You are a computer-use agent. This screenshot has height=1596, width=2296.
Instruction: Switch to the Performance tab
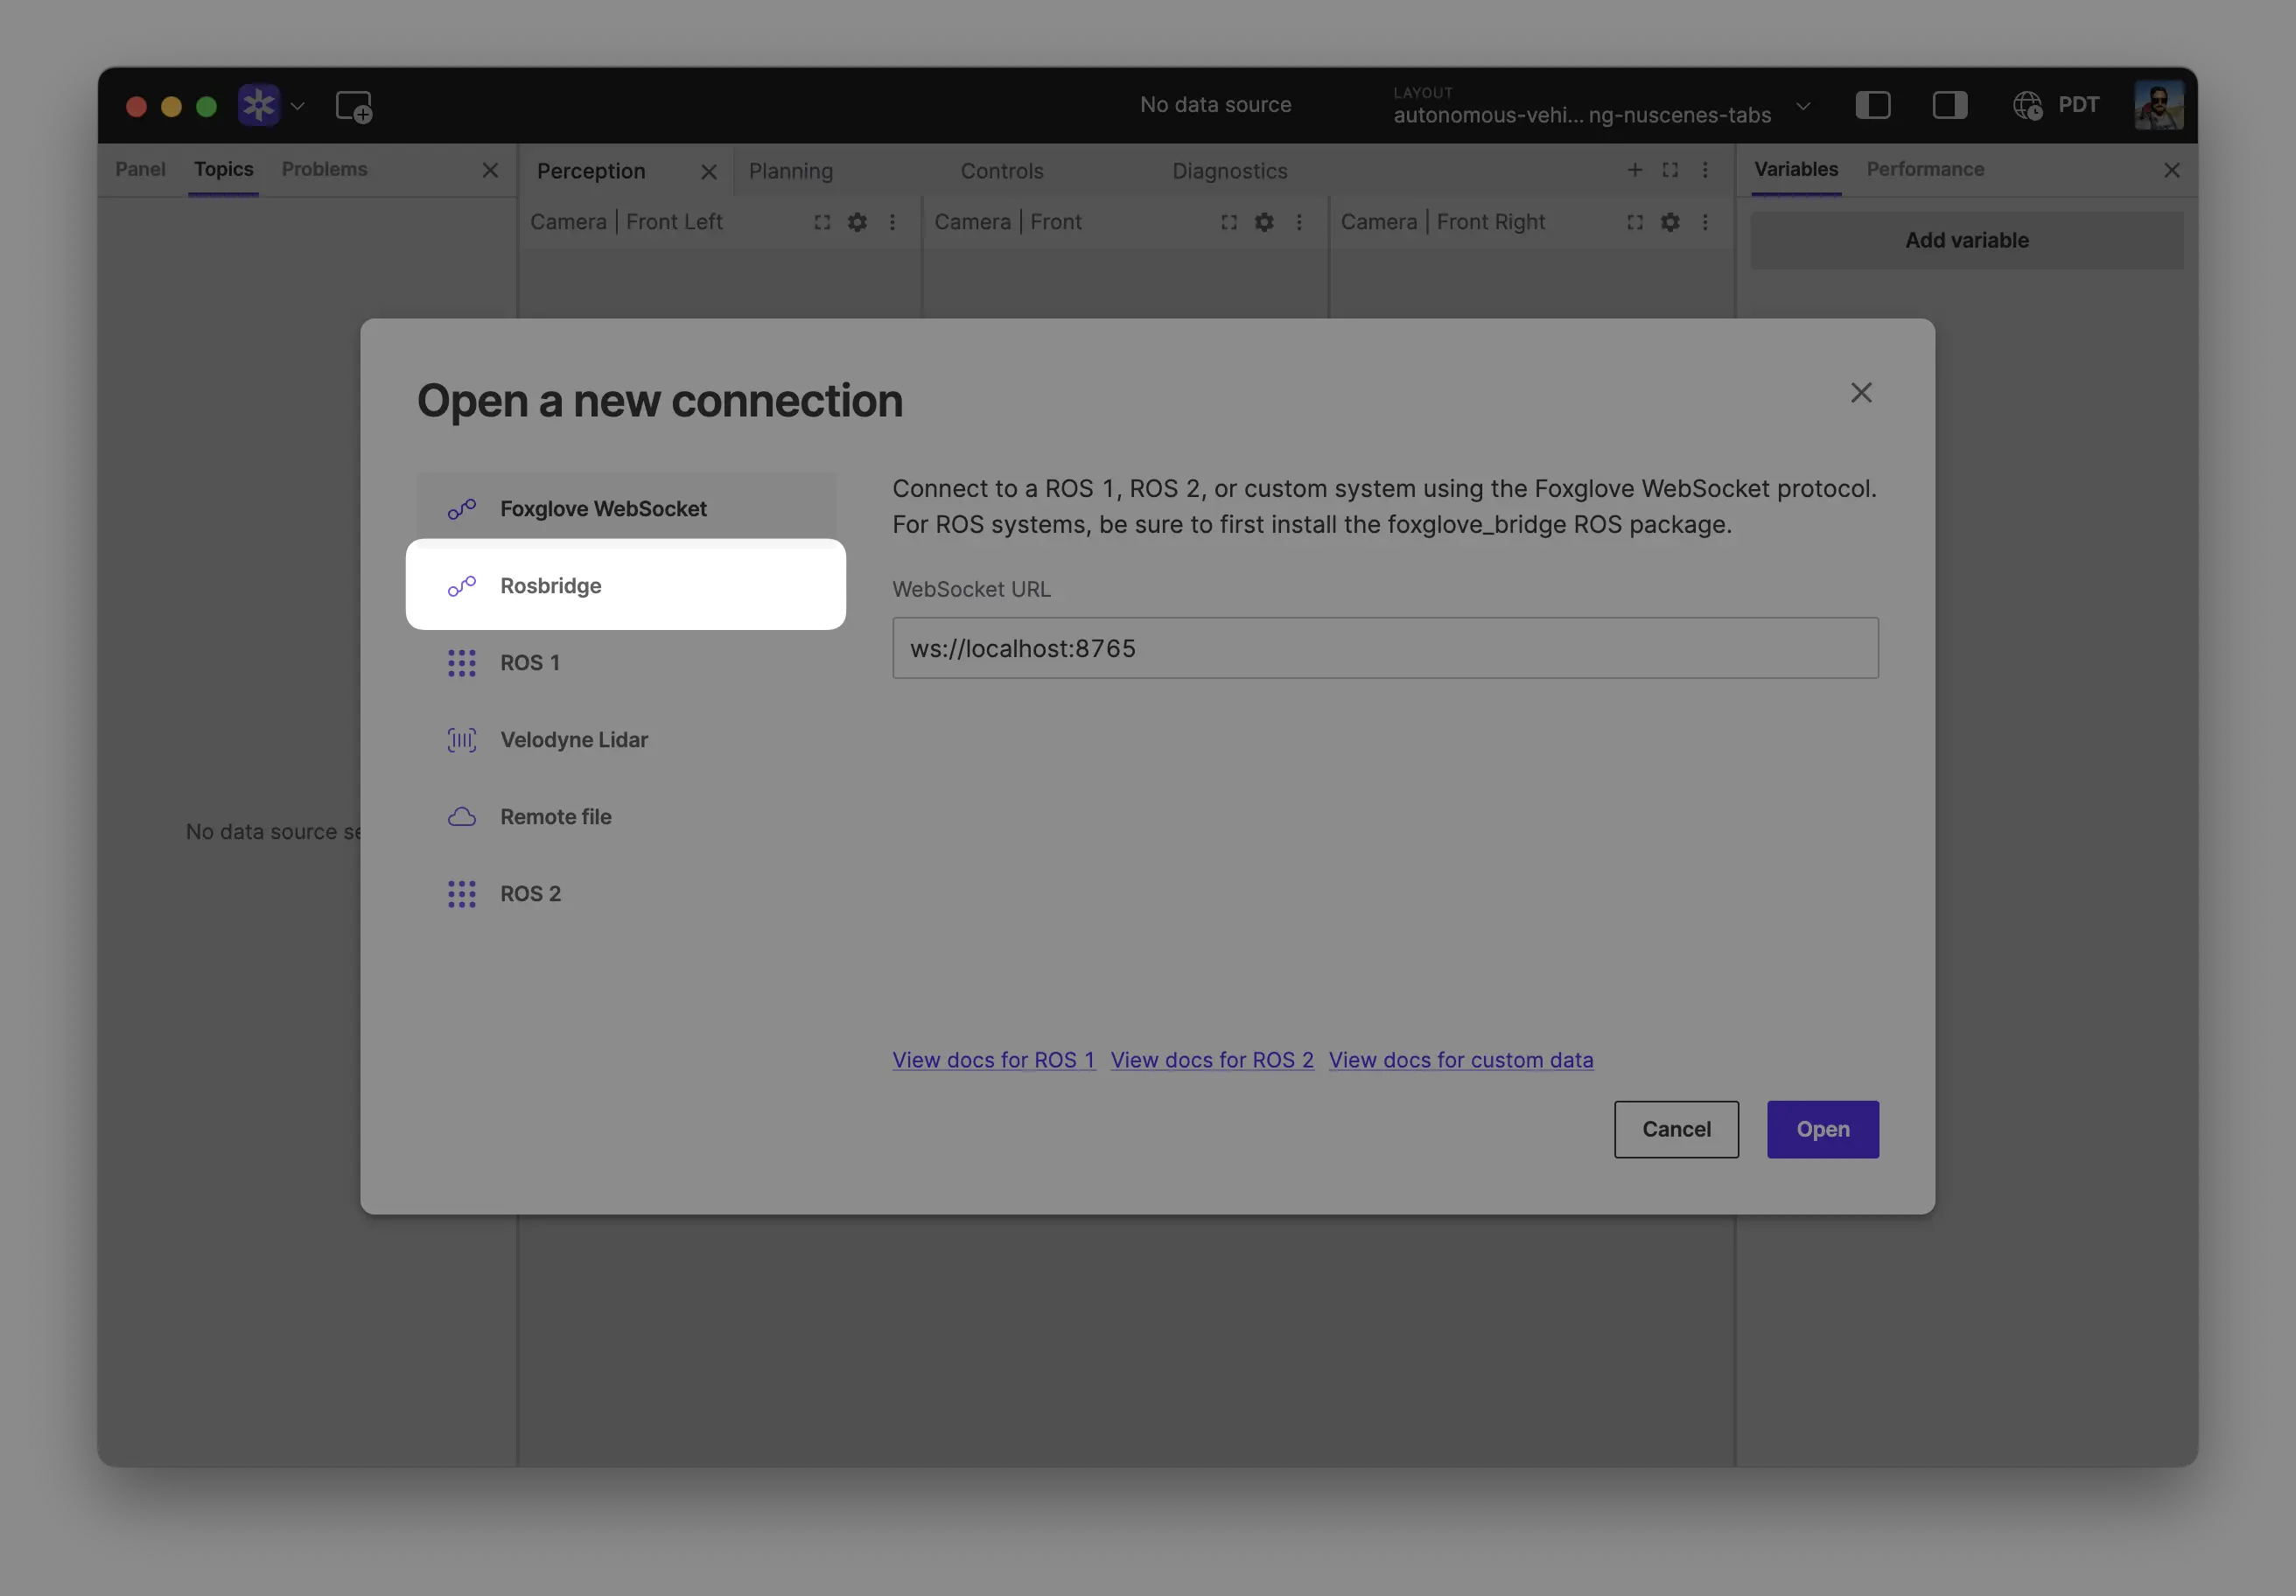point(1925,169)
